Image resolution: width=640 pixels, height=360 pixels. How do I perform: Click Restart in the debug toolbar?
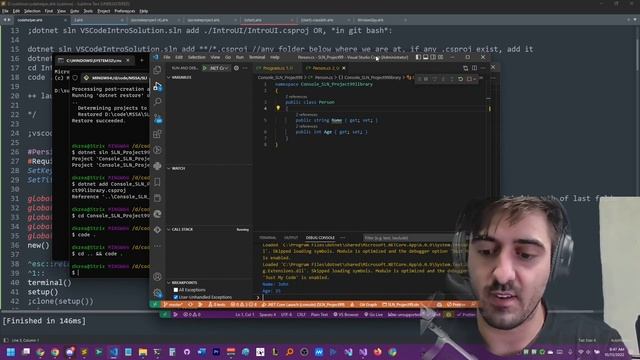(460, 79)
